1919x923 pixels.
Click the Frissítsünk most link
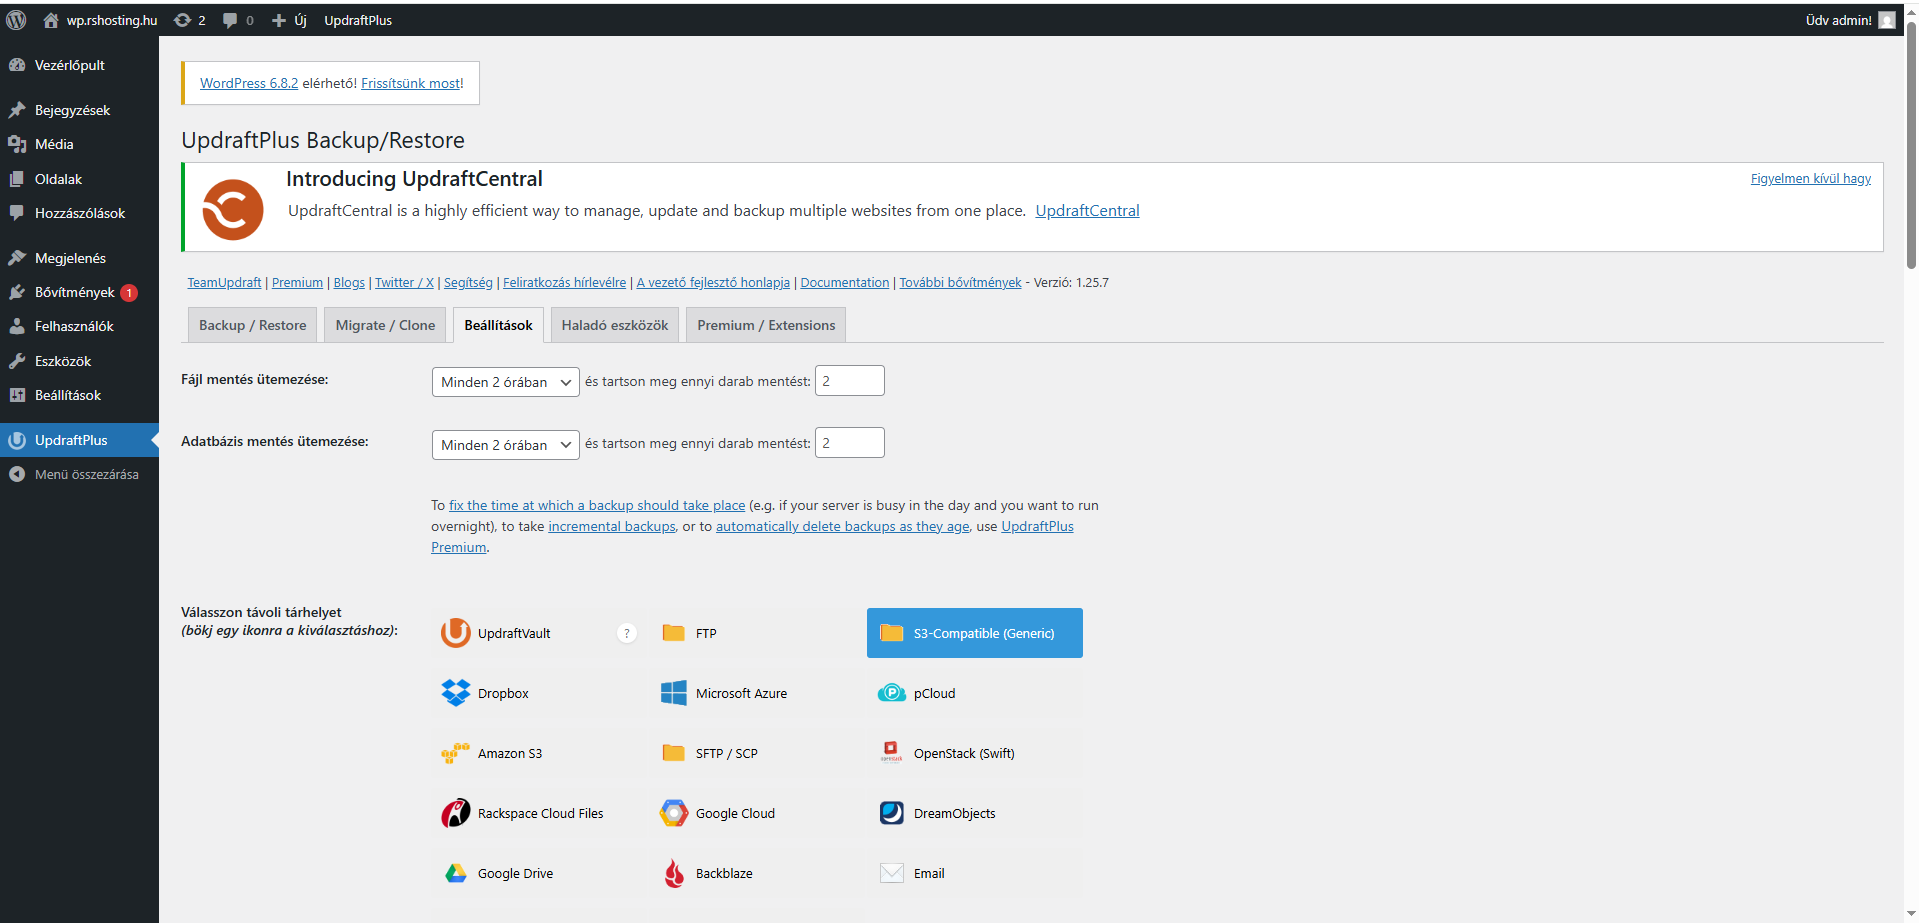coord(411,83)
